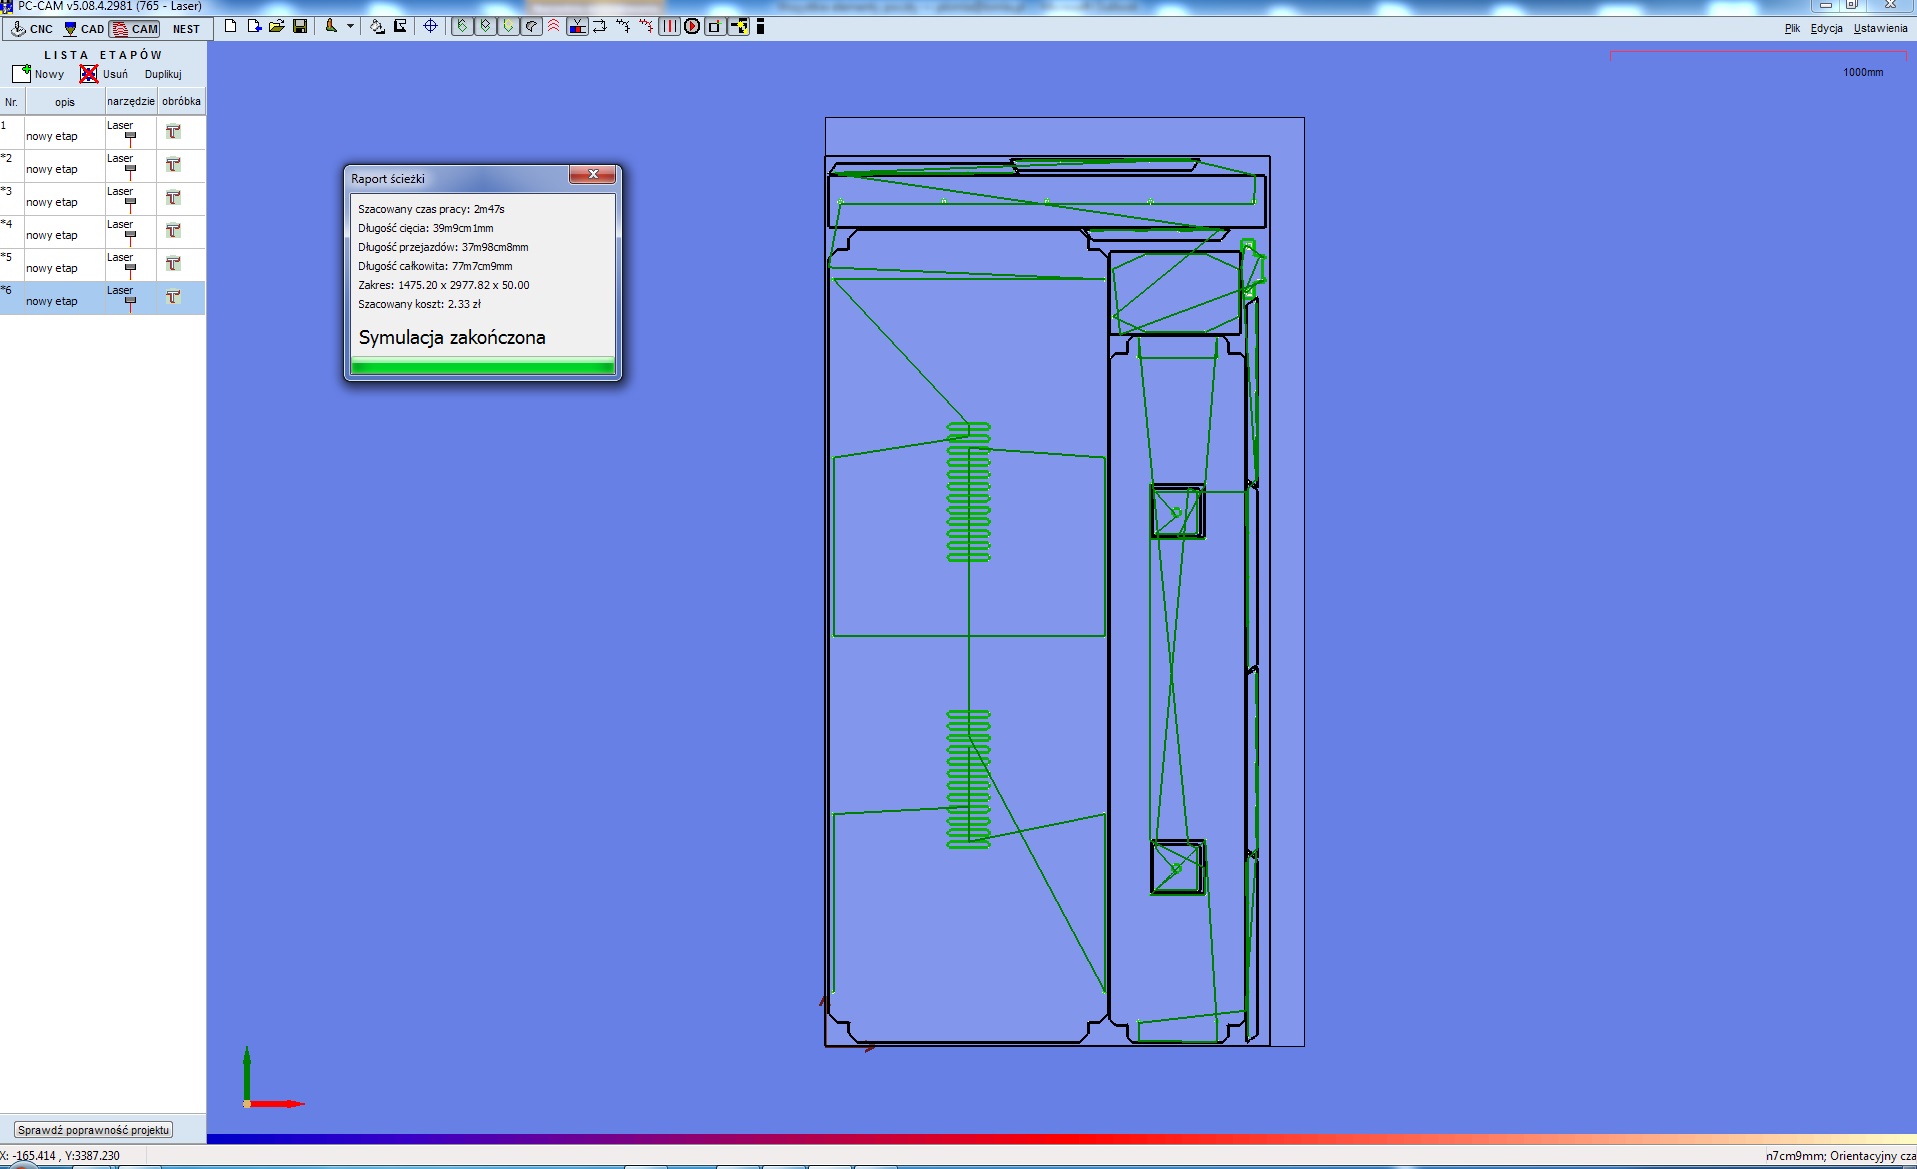Toggle the square with red dot button

click(x=715, y=26)
